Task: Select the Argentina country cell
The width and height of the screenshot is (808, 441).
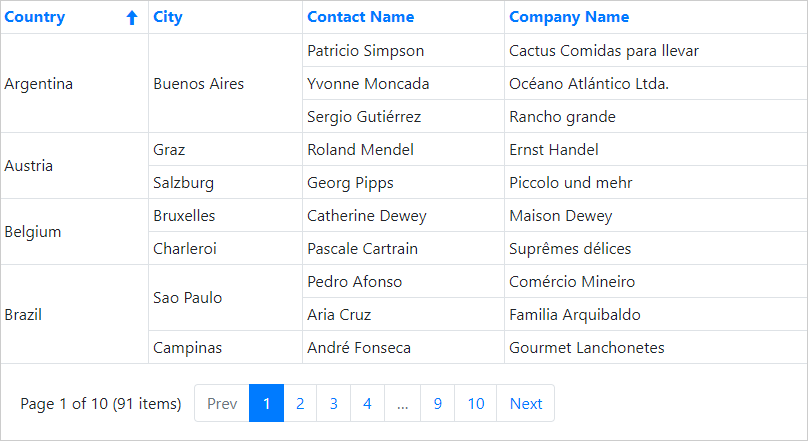Action: click(x=39, y=84)
